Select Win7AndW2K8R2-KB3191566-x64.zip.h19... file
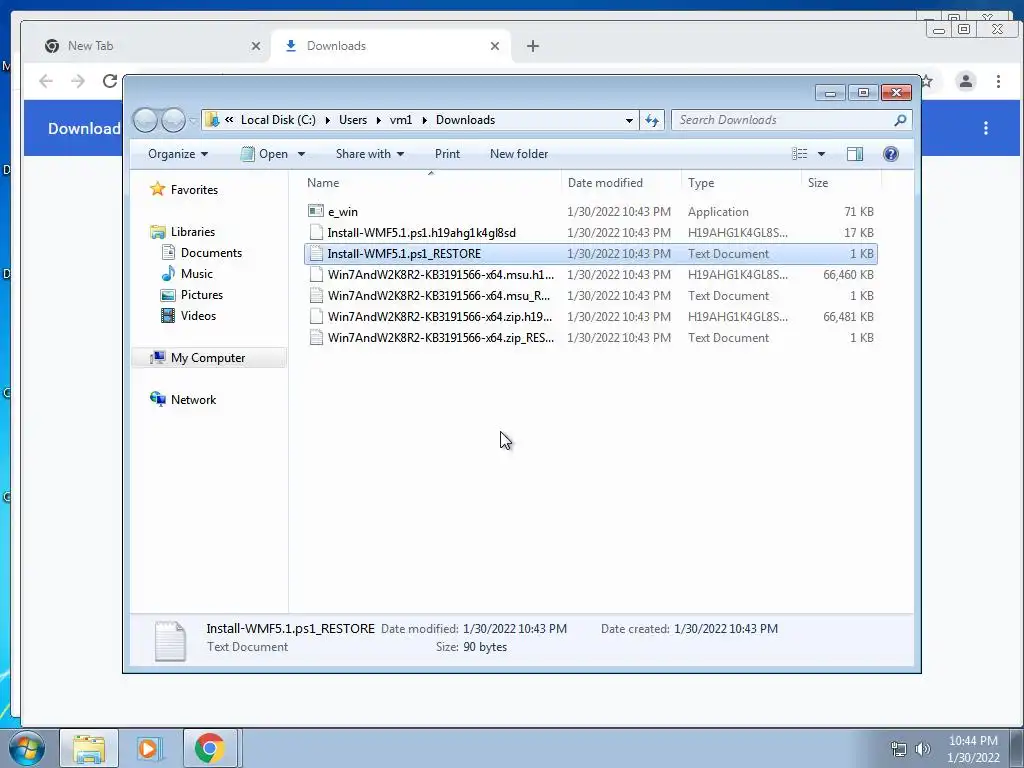1024x768 pixels. coord(590,317)
